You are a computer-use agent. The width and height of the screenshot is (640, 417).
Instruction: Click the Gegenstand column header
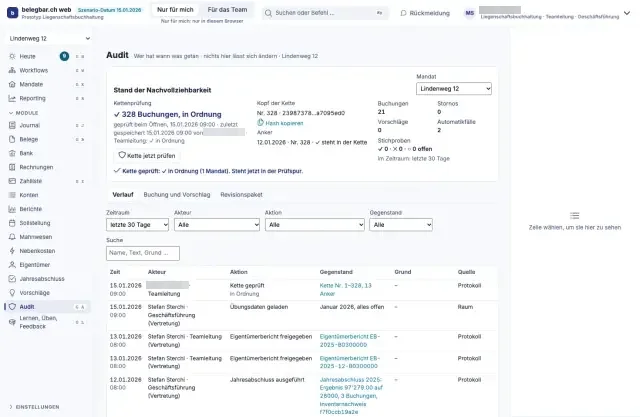(x=336, y=272)
